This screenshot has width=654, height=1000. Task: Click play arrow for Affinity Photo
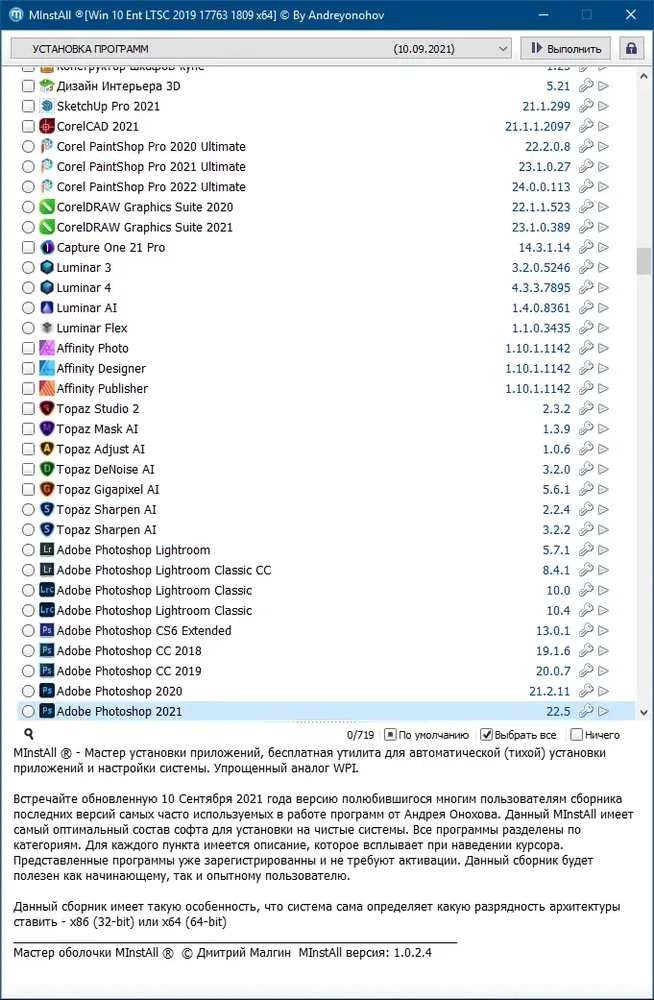point(603,348)
